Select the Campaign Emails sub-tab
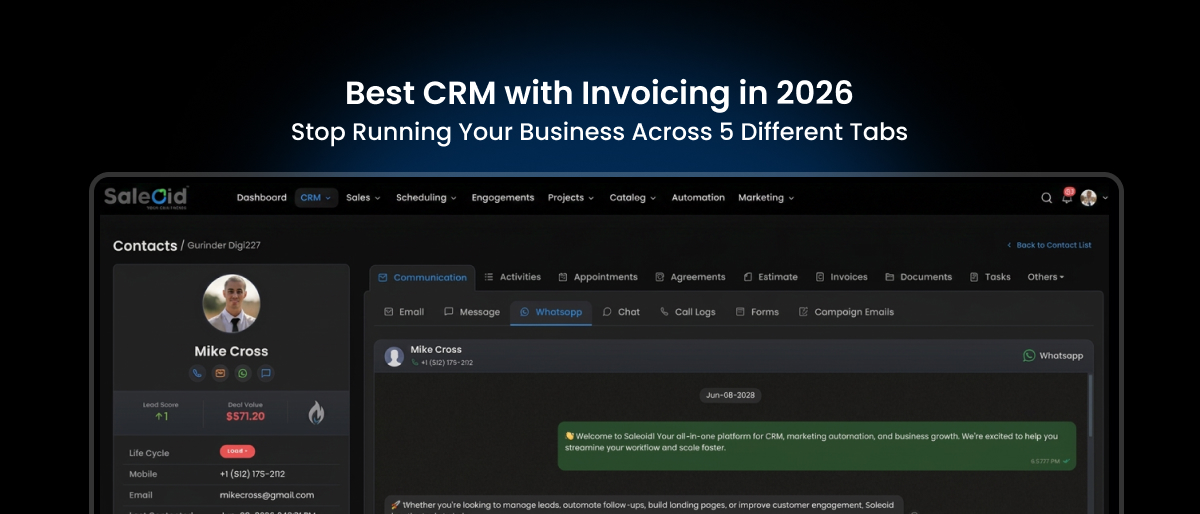This screenshot has width=1200, height=514. 846,312
